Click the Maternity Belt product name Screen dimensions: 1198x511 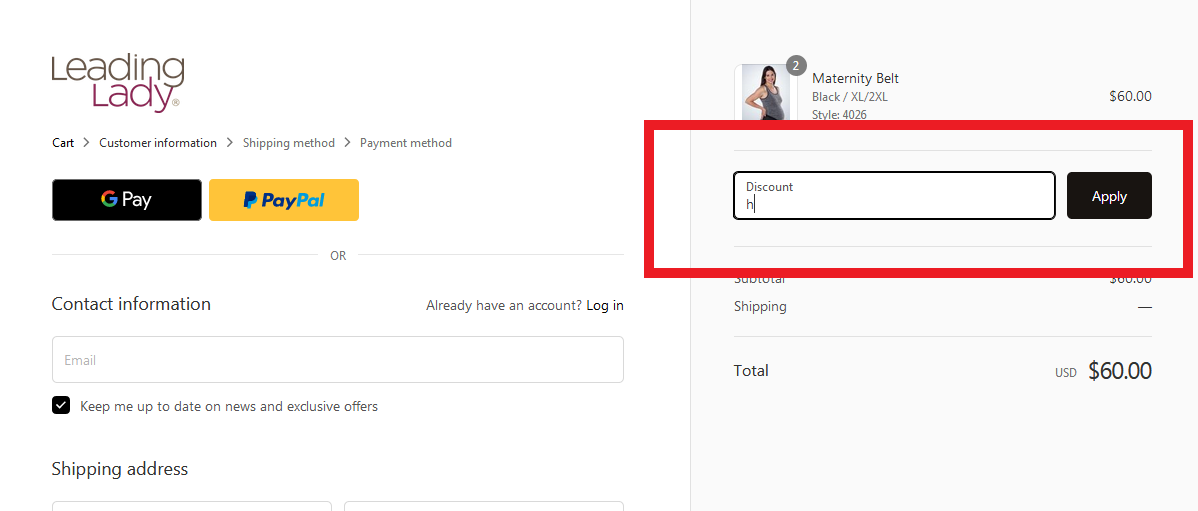(855, 79)
